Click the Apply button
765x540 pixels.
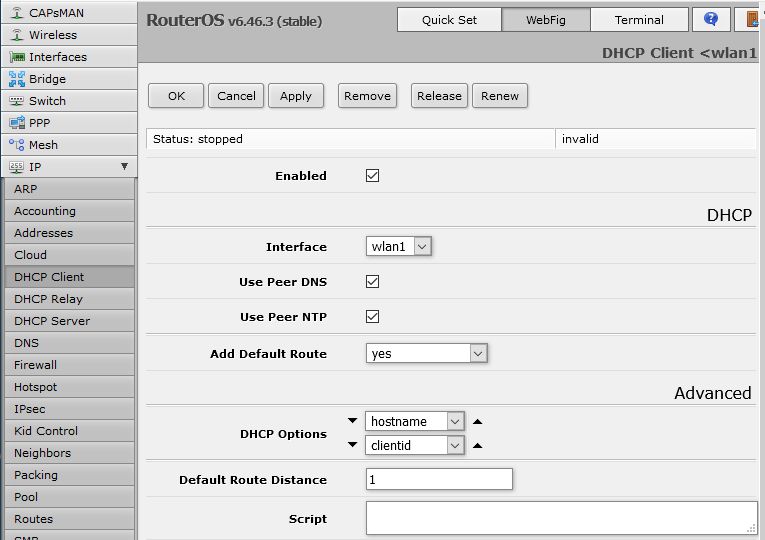click(296, 96)
